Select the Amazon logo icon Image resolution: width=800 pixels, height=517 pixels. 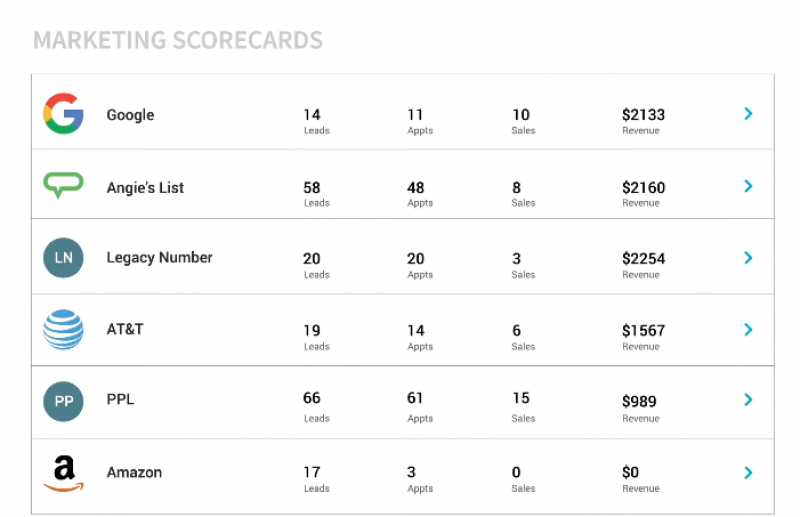pos(63,473)
